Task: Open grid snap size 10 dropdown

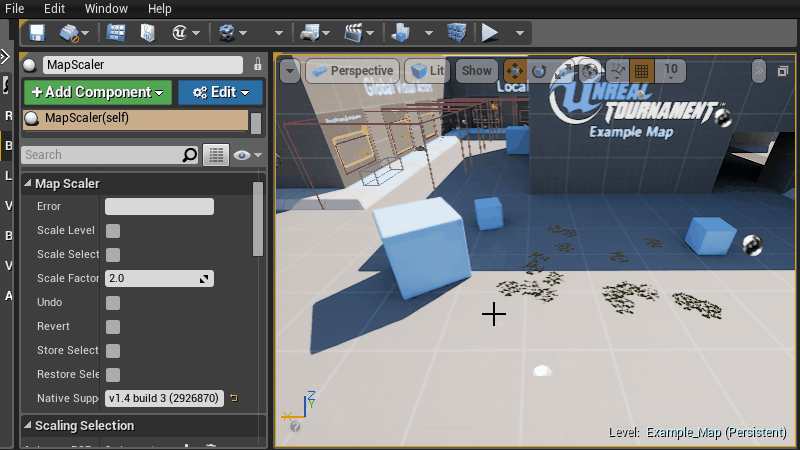Action: (x=671, y=71)
